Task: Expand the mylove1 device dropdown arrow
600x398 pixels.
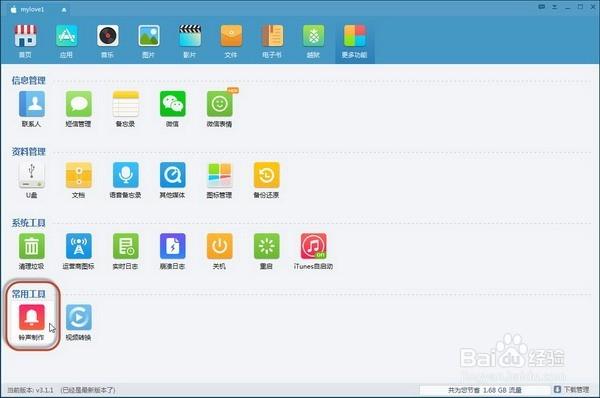Action: (64, 10)
